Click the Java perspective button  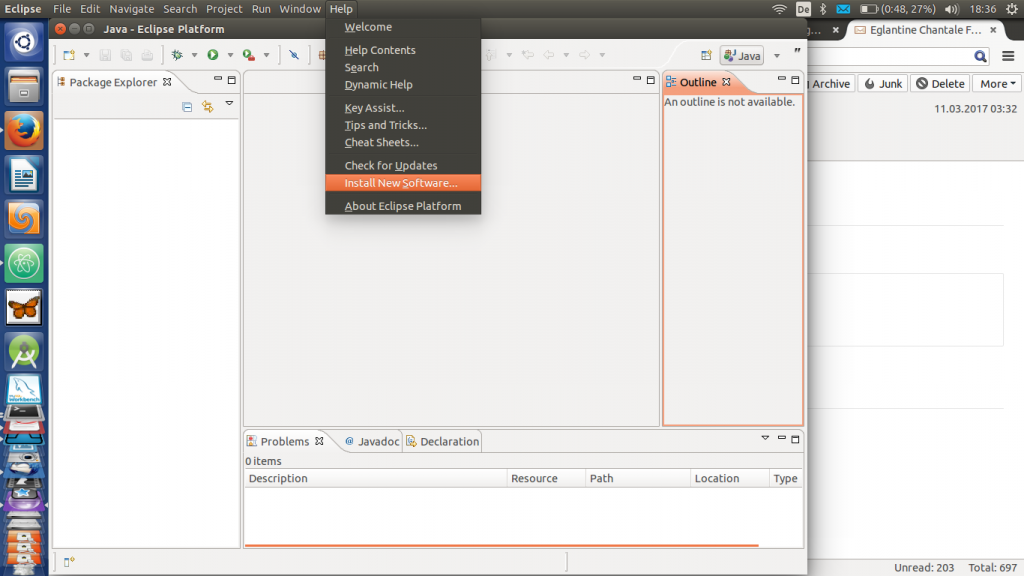click(x=742, y=56)
